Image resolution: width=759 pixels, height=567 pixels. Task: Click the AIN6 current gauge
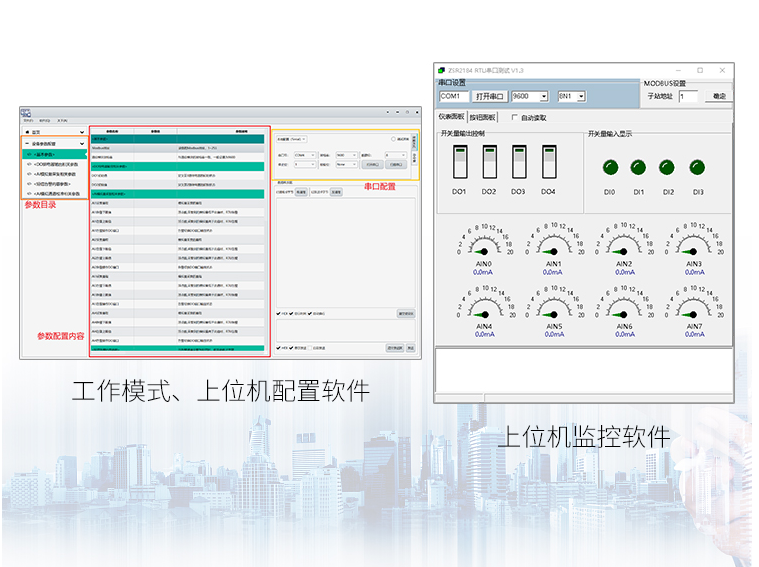click(624, 303)
